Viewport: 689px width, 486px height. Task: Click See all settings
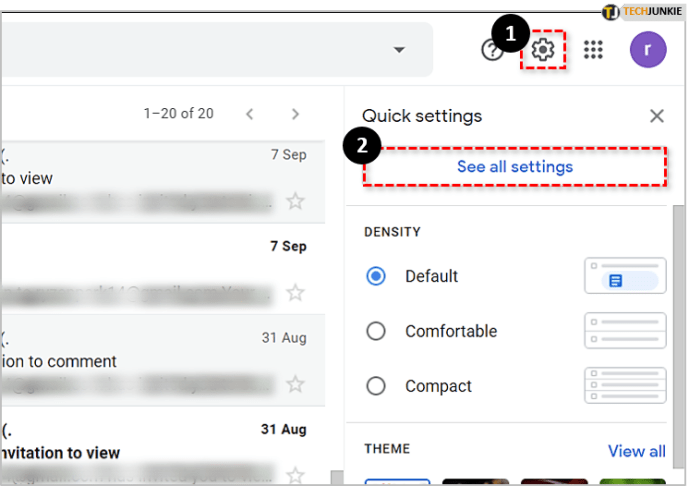(x=515, y=167)
